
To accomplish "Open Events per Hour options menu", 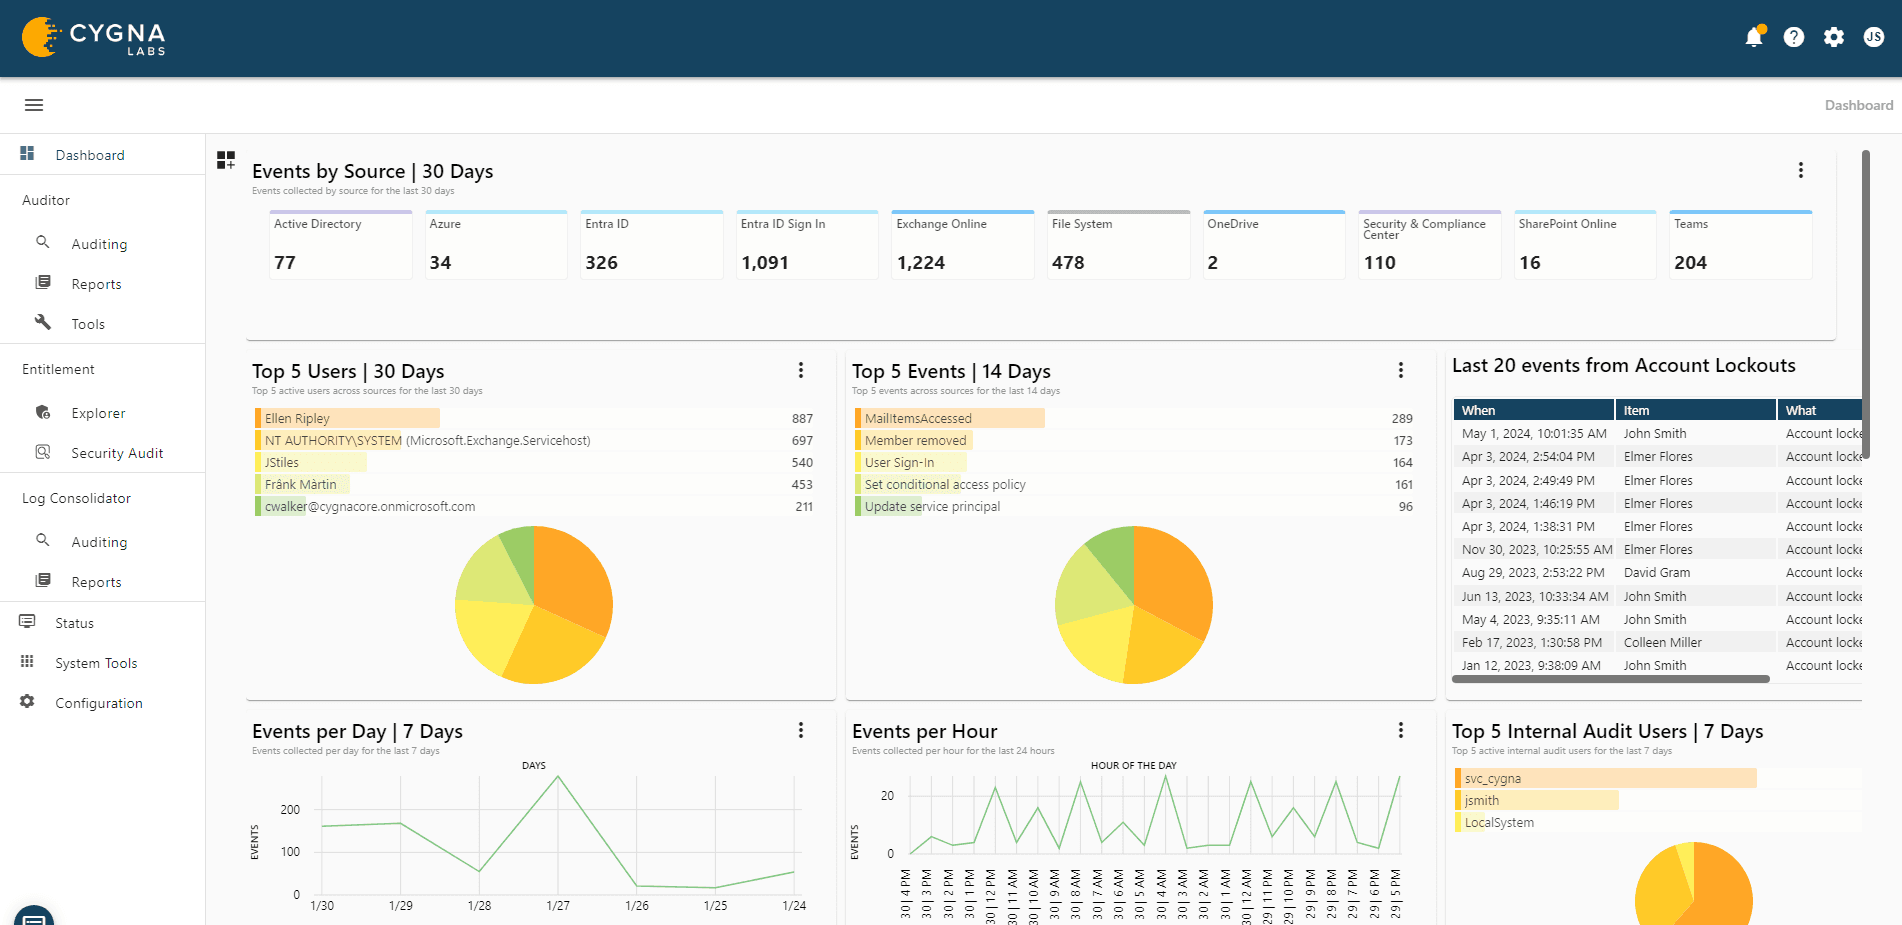I will [x=1401, y=731].
